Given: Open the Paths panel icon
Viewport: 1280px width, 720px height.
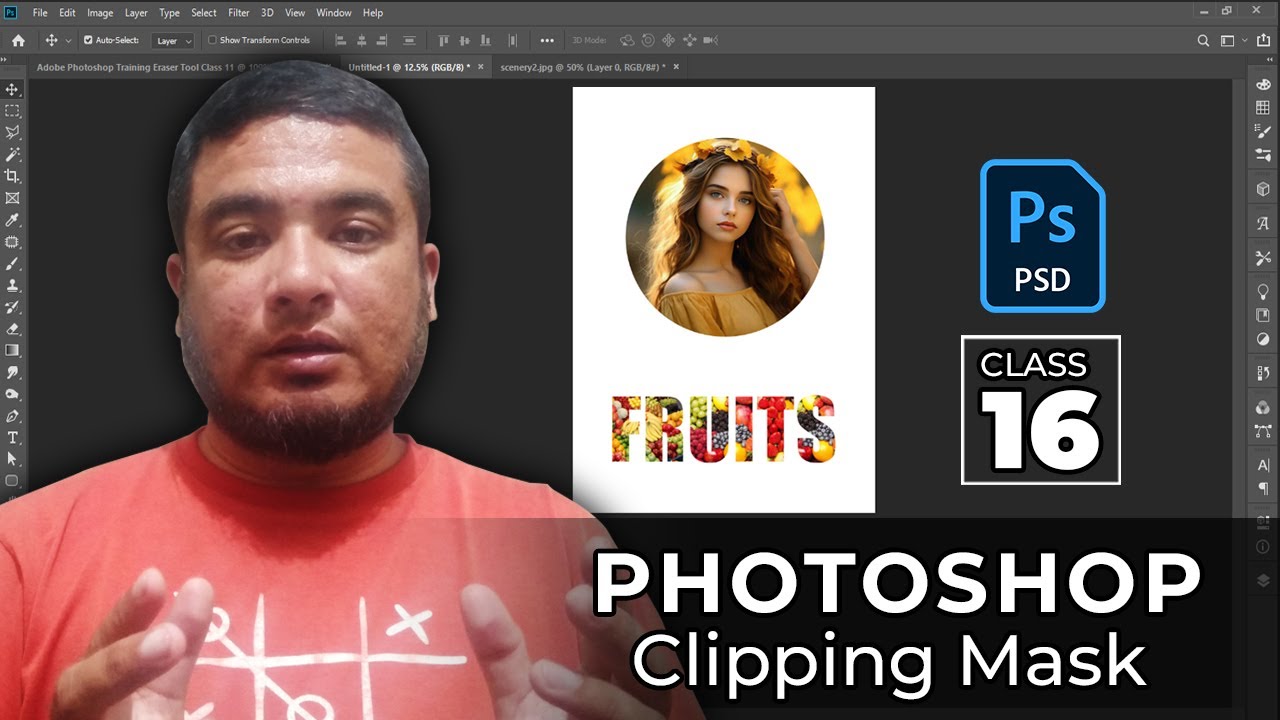Looking at the screenshot, I should (x=1263, y=431).
